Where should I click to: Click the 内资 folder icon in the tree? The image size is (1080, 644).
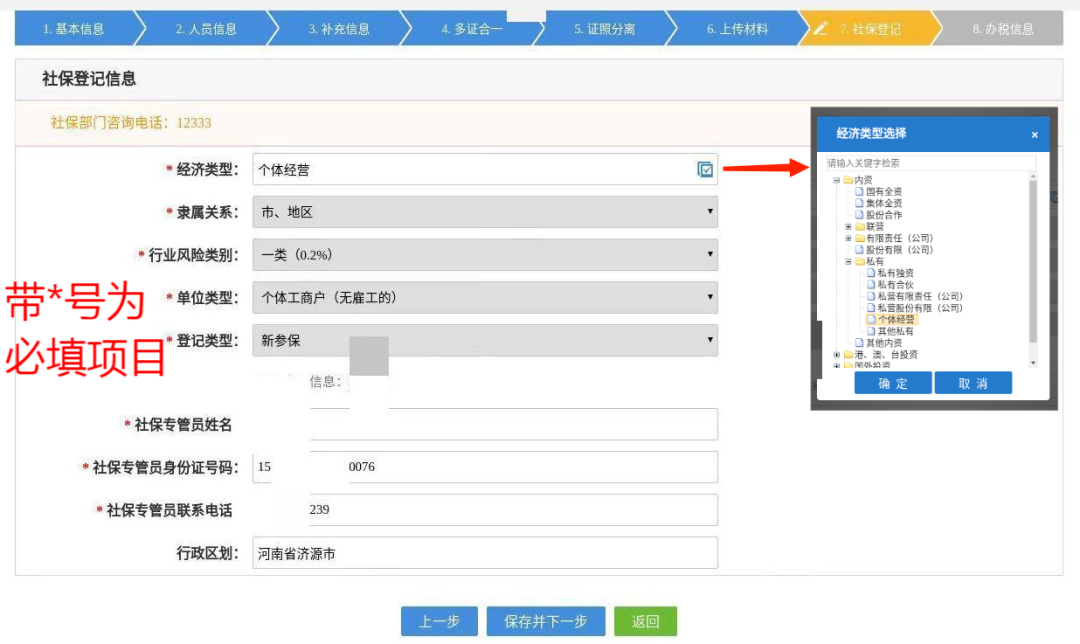846,180
